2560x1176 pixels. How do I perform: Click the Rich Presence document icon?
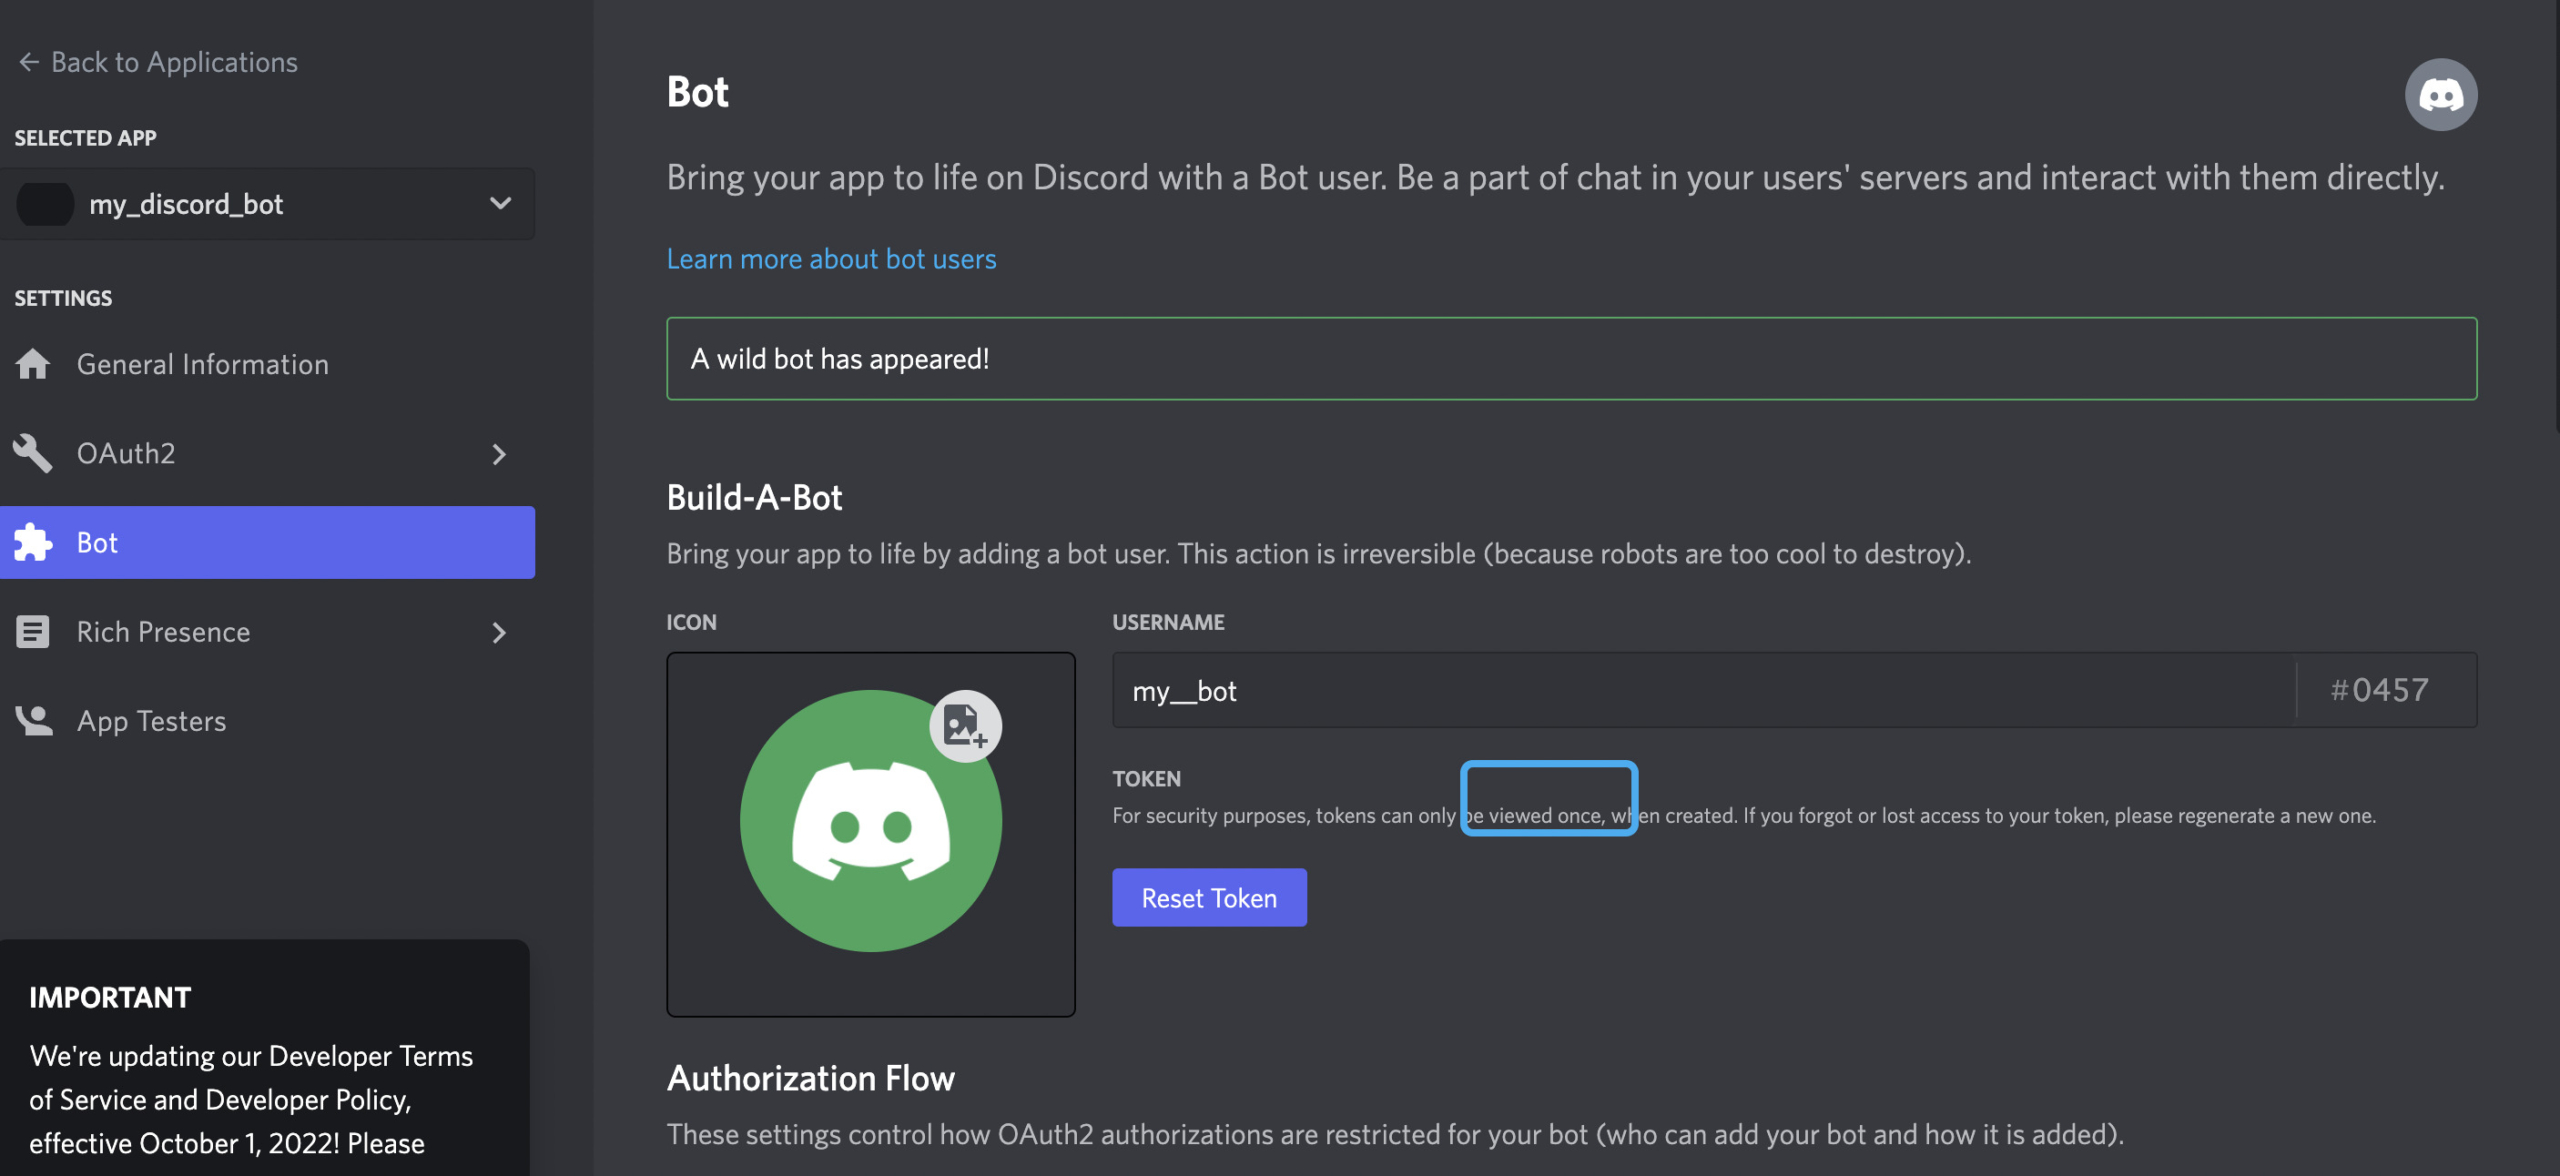click(33, 632)
